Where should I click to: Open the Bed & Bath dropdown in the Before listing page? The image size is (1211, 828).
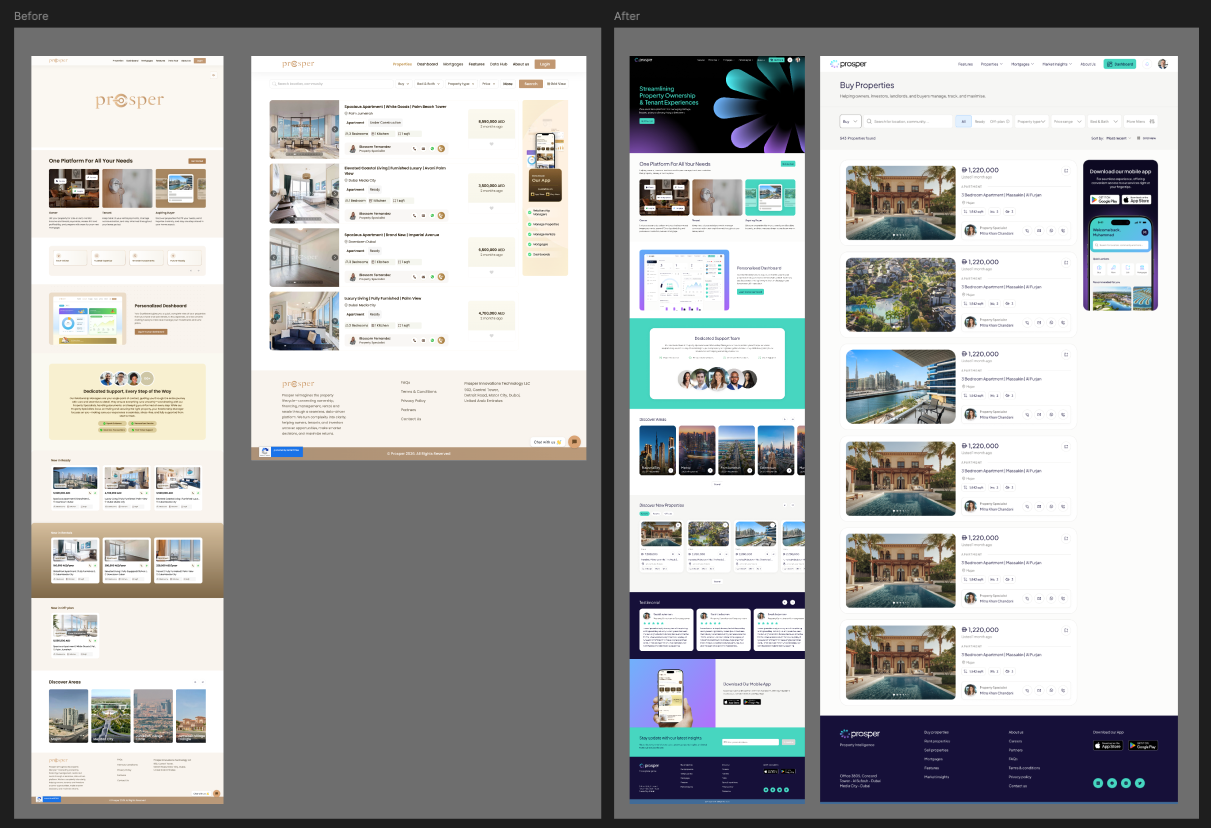(x=429, y=84)
